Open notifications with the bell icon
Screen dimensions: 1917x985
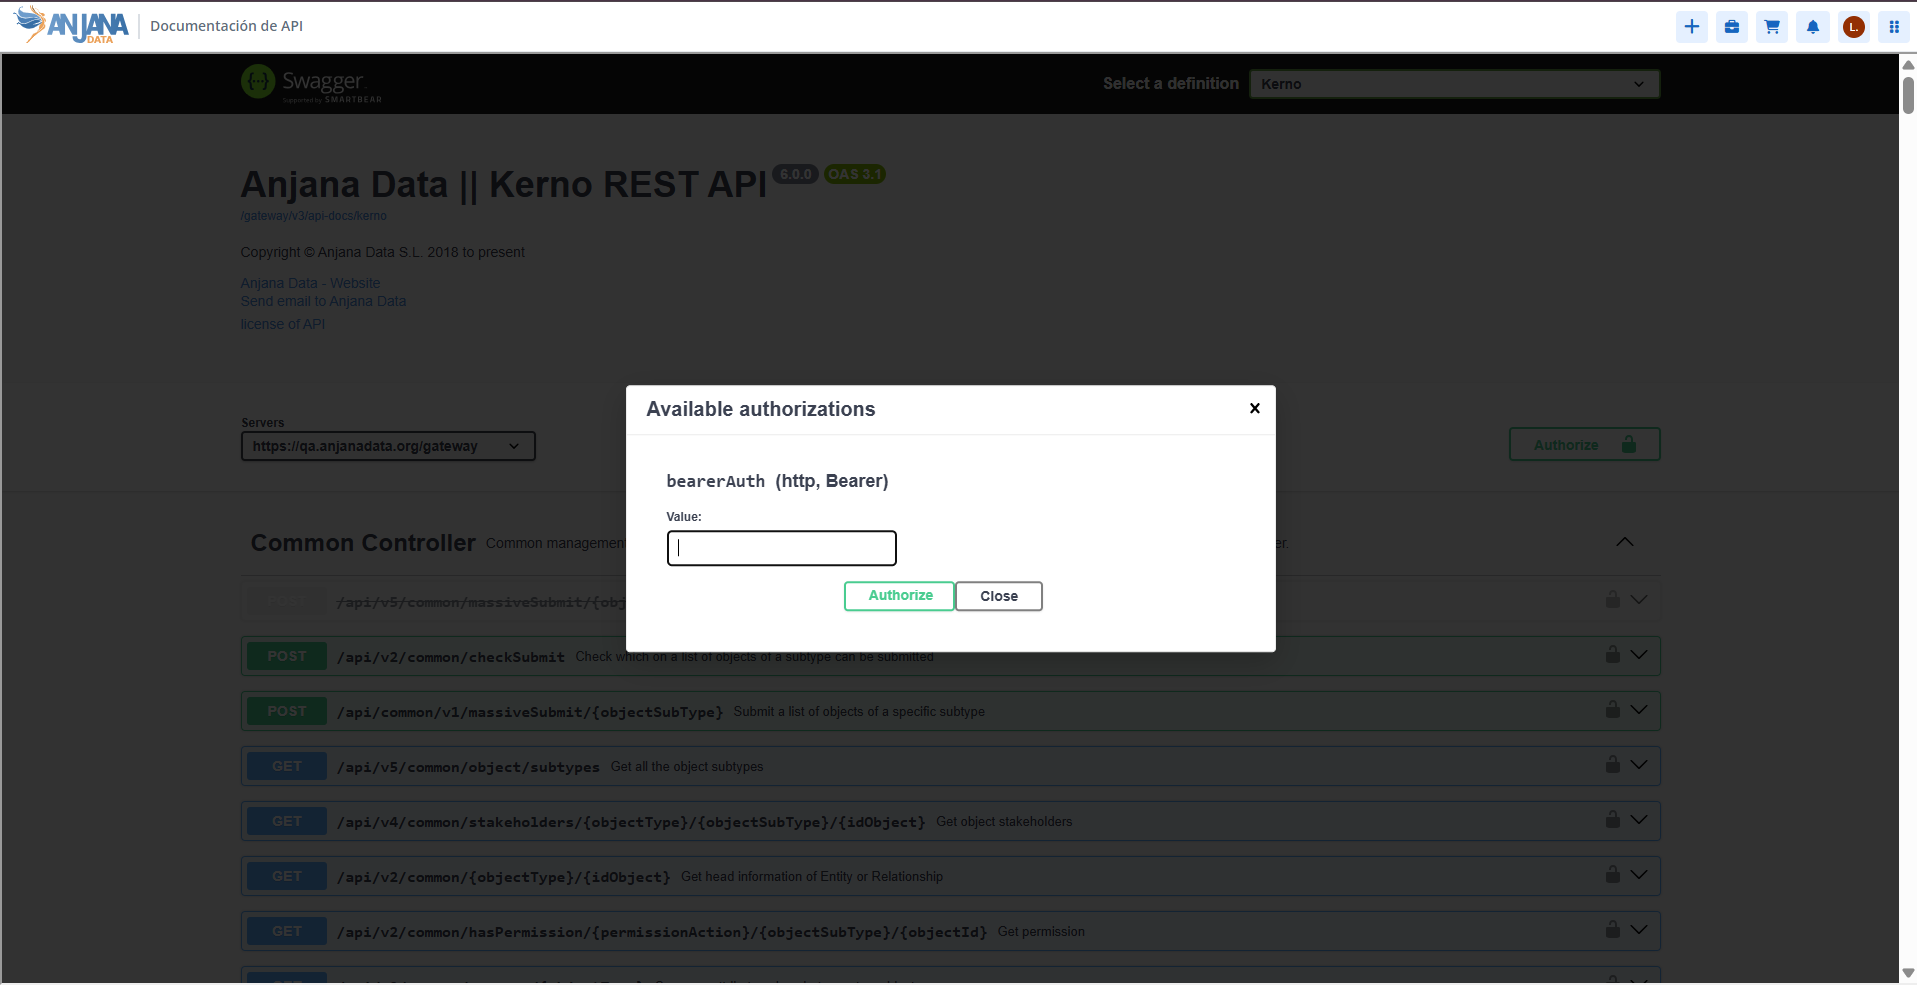1813,27
